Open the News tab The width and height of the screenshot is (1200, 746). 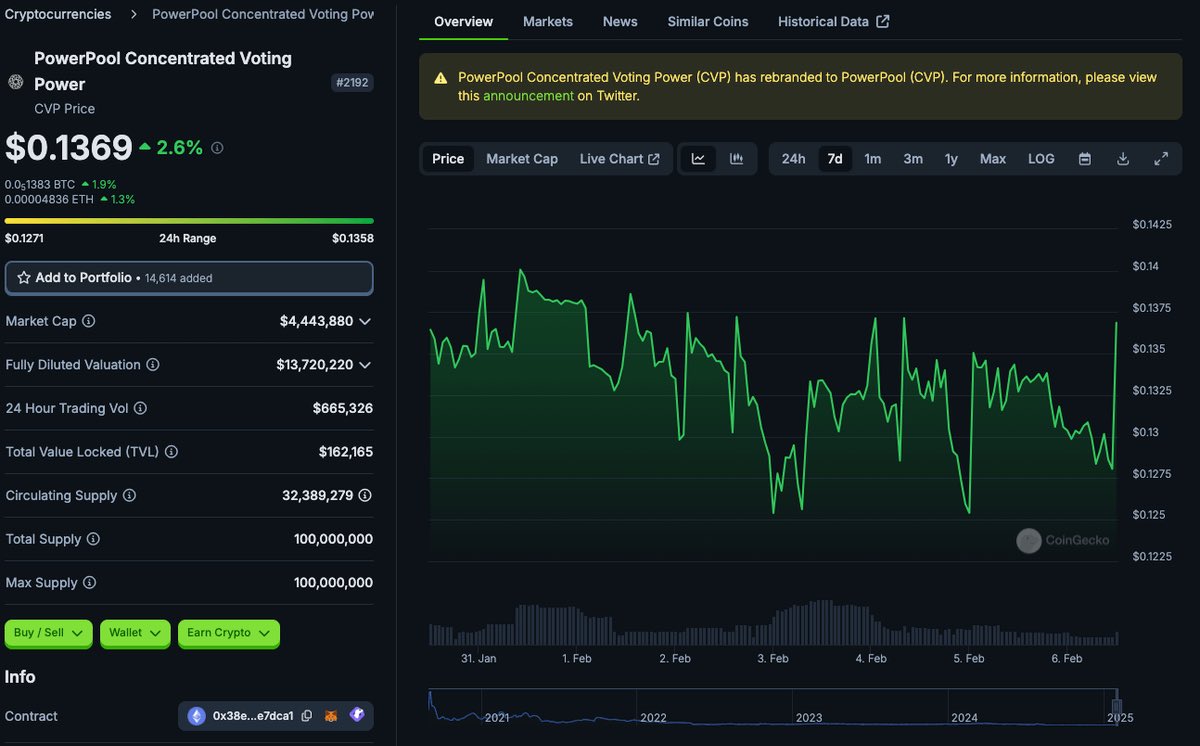pos(620,21)
